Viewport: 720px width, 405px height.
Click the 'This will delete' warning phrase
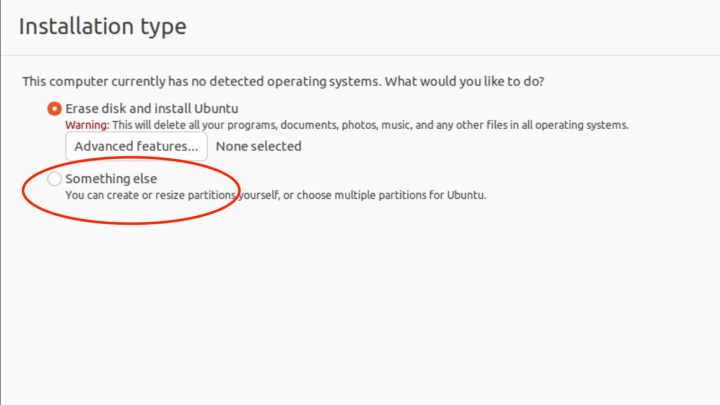(147, 125)
